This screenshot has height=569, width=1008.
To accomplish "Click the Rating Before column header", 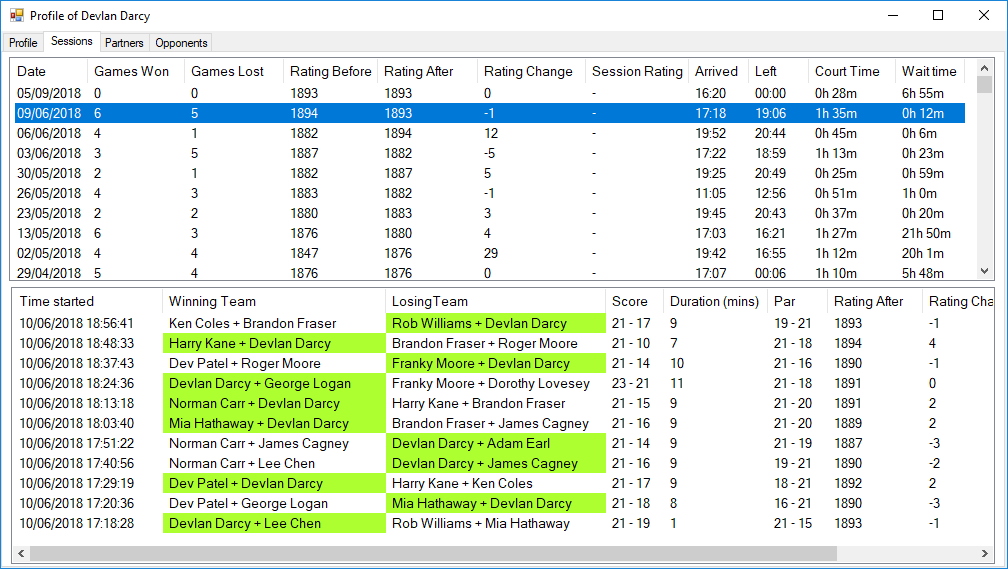I will (x=330, y=71).
